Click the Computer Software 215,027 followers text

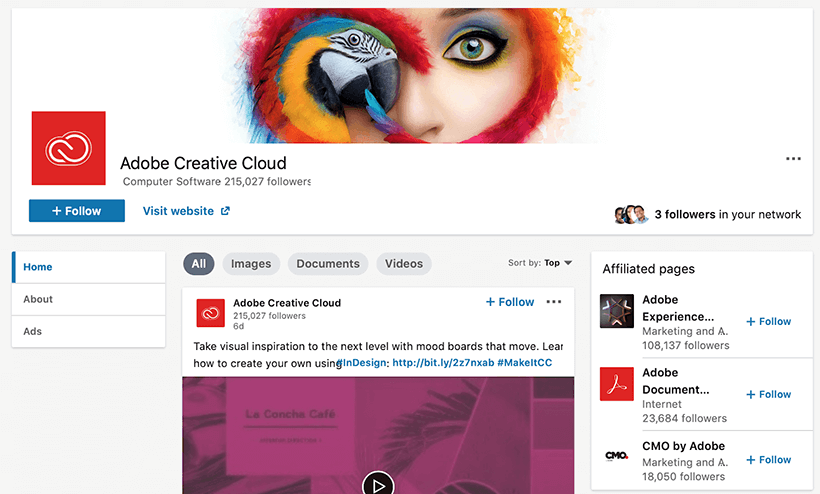click(x=217, y=181)
